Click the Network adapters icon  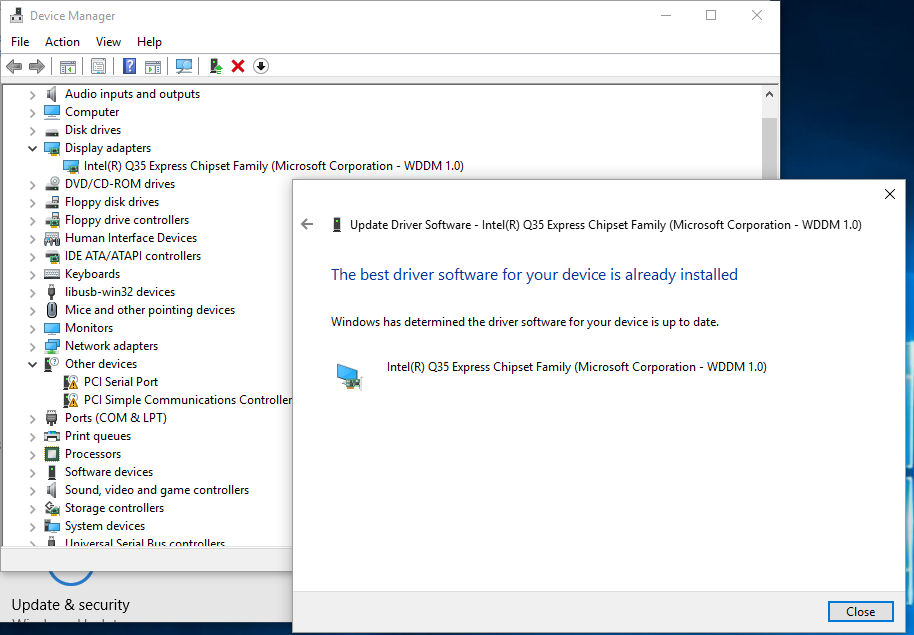tap(52, 346)
